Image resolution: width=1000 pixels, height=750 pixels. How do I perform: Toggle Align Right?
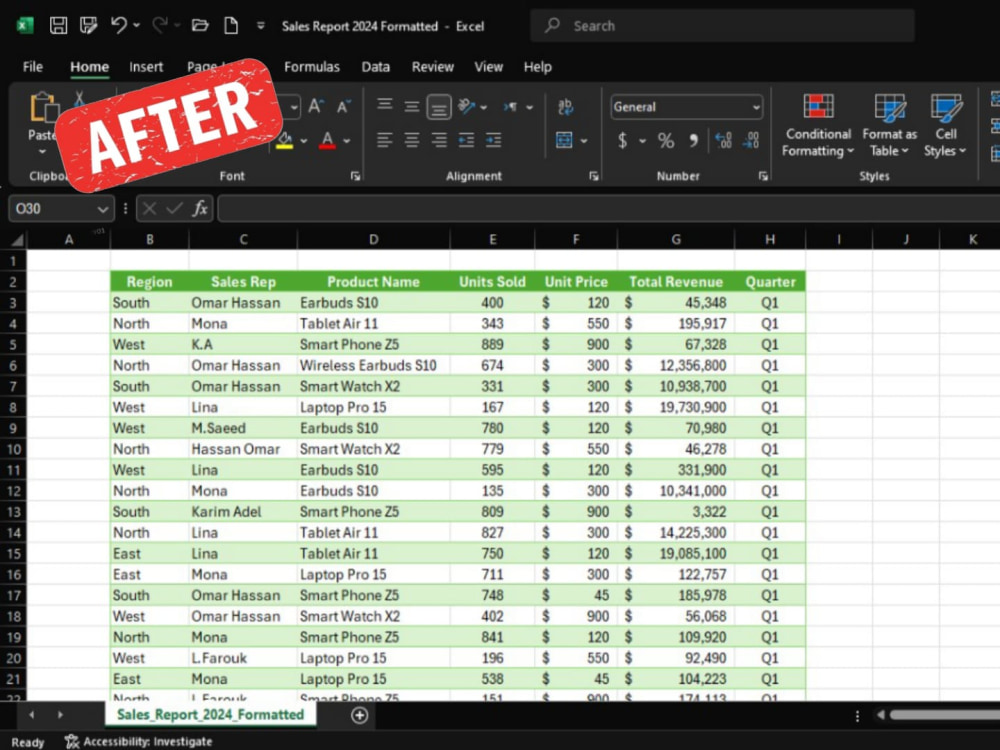[x=439, y=140]
